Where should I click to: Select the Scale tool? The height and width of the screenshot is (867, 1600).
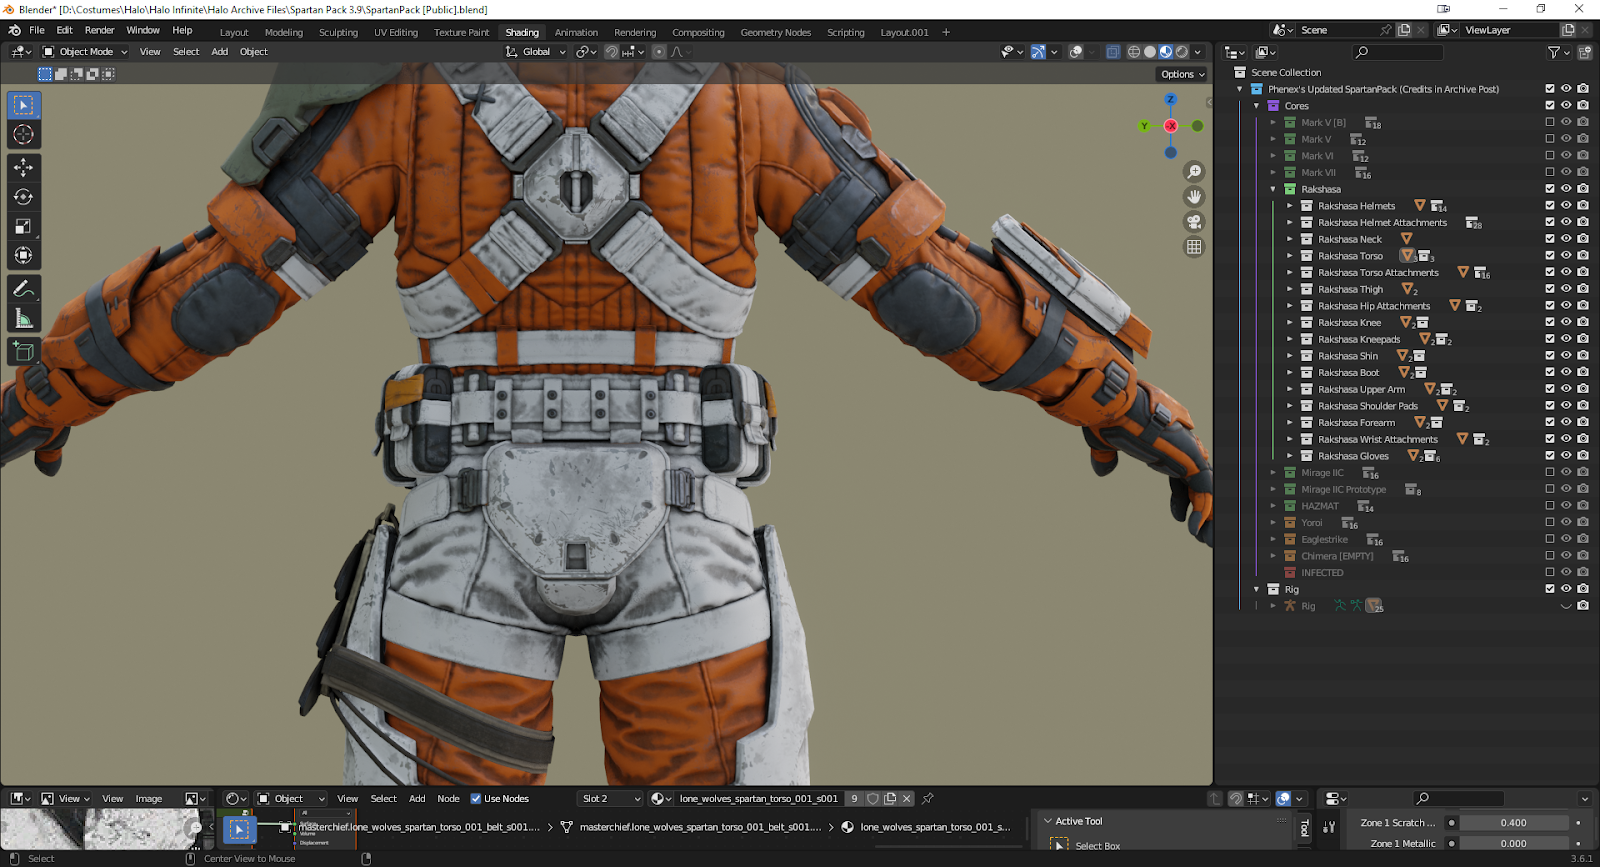24,226
